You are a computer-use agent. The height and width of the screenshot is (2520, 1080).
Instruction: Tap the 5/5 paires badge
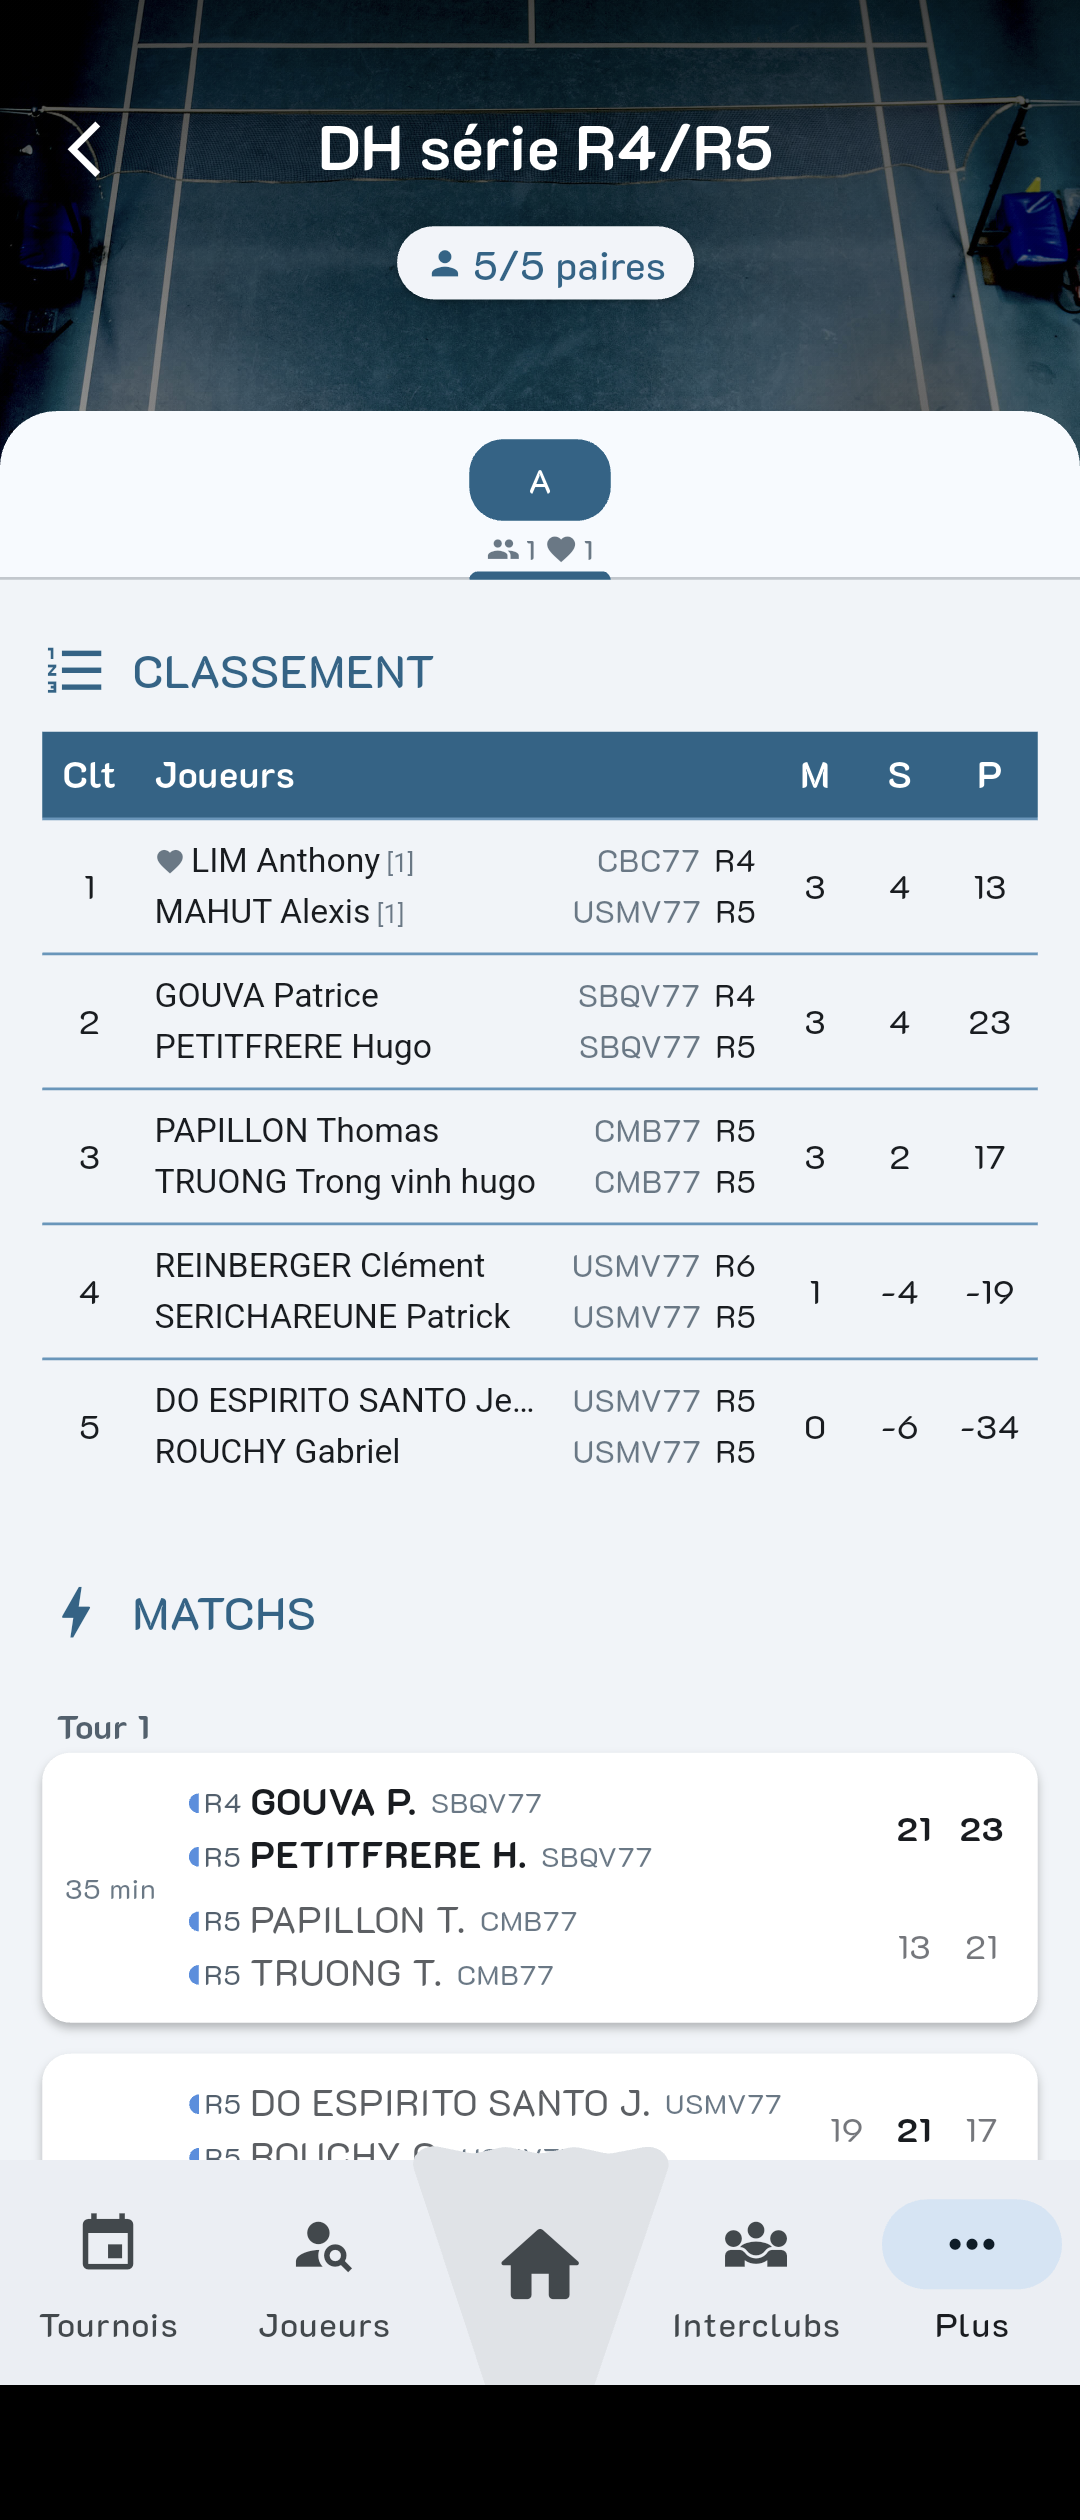click(545, 264)
